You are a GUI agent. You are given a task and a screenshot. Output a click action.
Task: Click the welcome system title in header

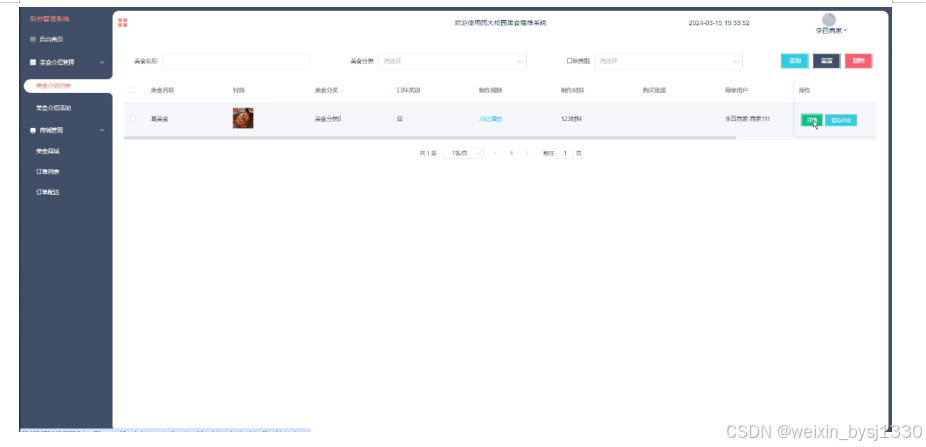(x=500, y=23)
